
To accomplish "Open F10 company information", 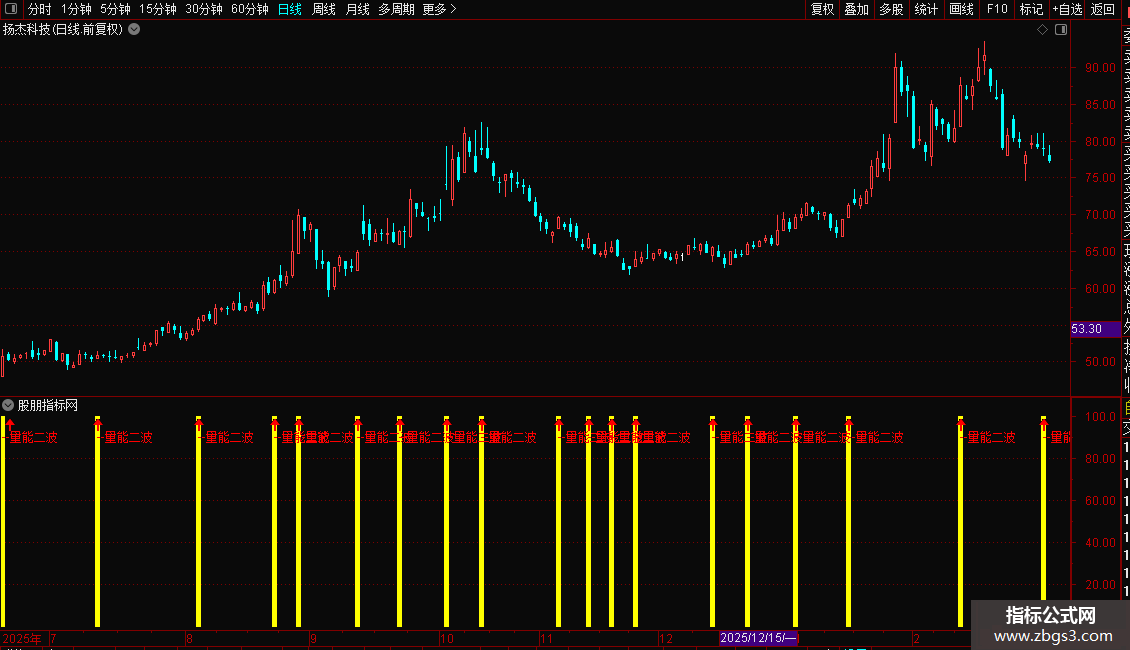I will 997,9.
